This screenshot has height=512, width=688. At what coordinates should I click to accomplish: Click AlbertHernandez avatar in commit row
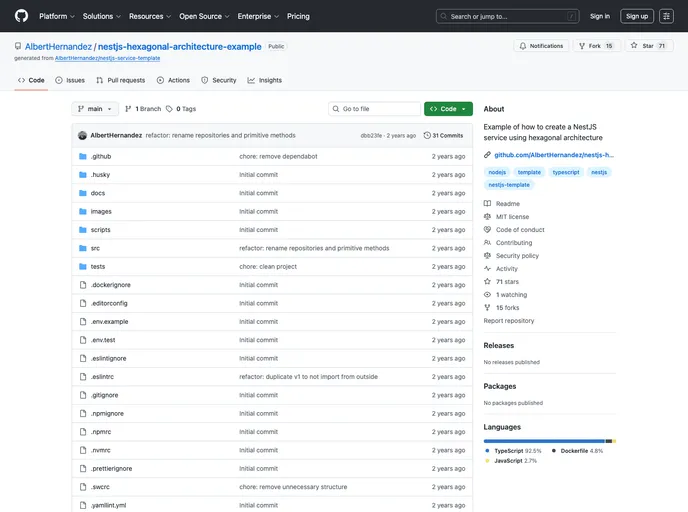(82, 135)
